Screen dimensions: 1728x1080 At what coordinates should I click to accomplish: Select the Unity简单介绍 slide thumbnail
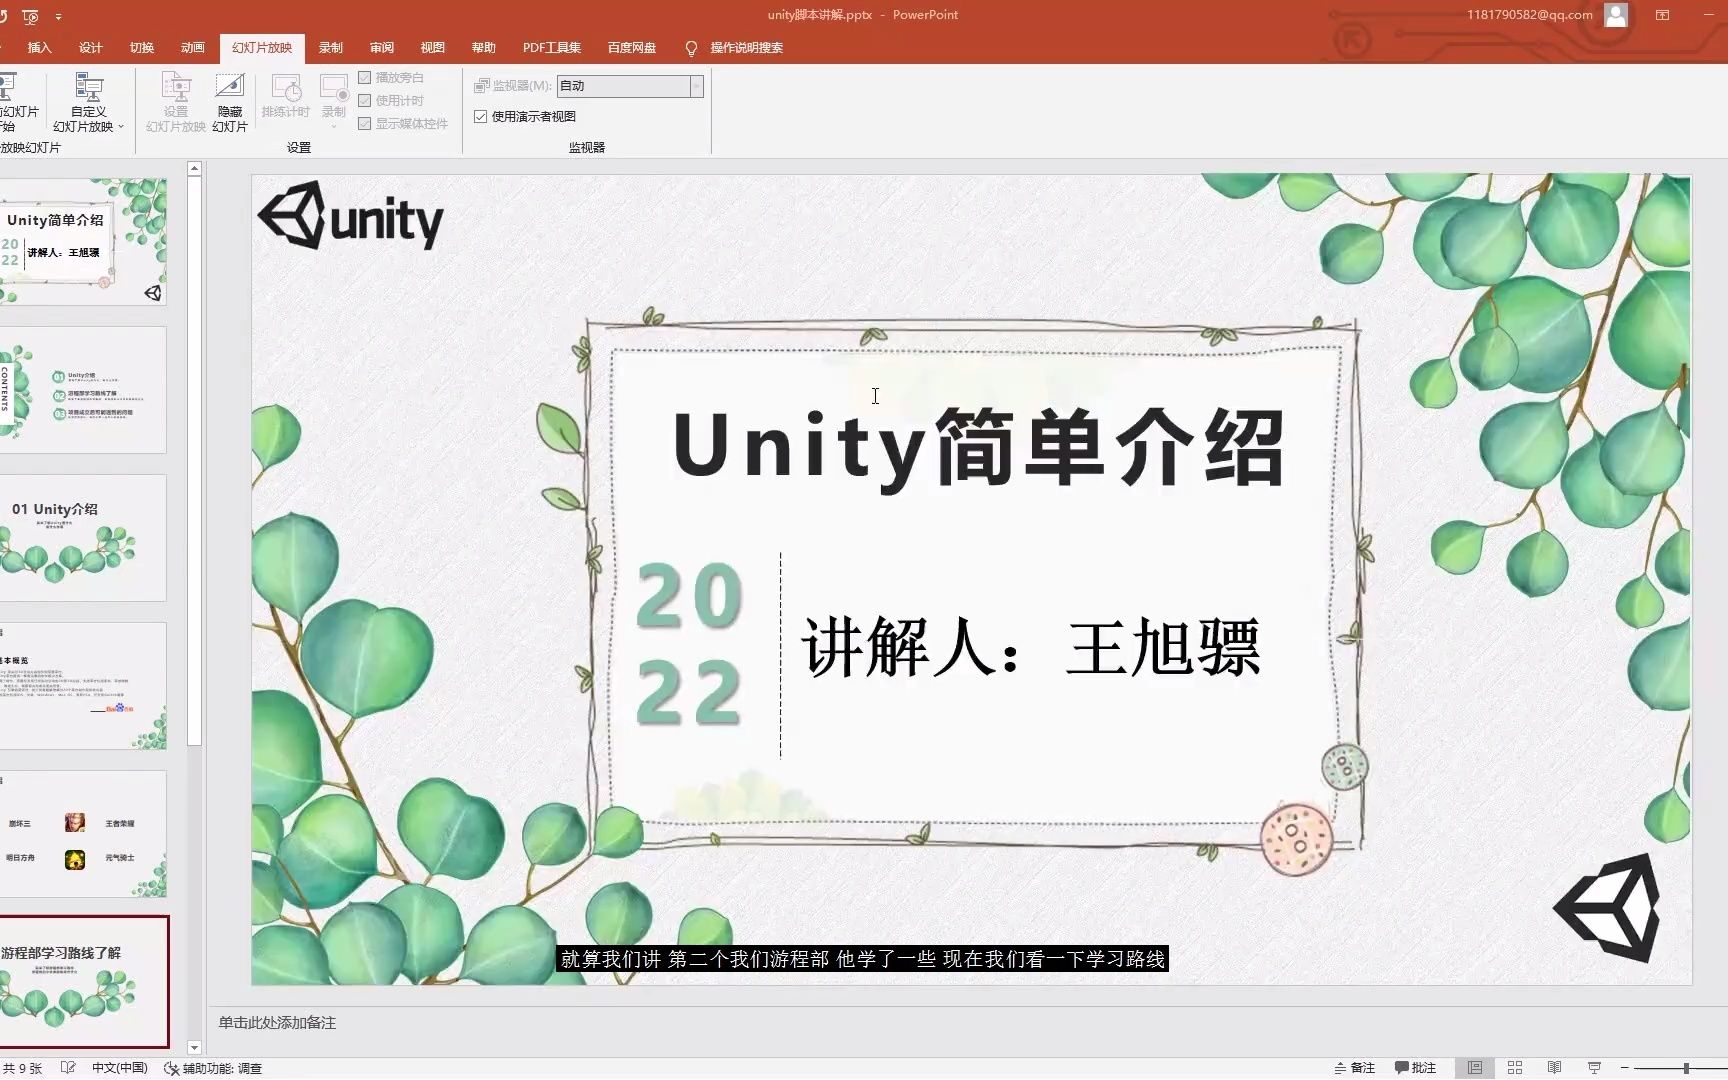(x=83, y=242)
